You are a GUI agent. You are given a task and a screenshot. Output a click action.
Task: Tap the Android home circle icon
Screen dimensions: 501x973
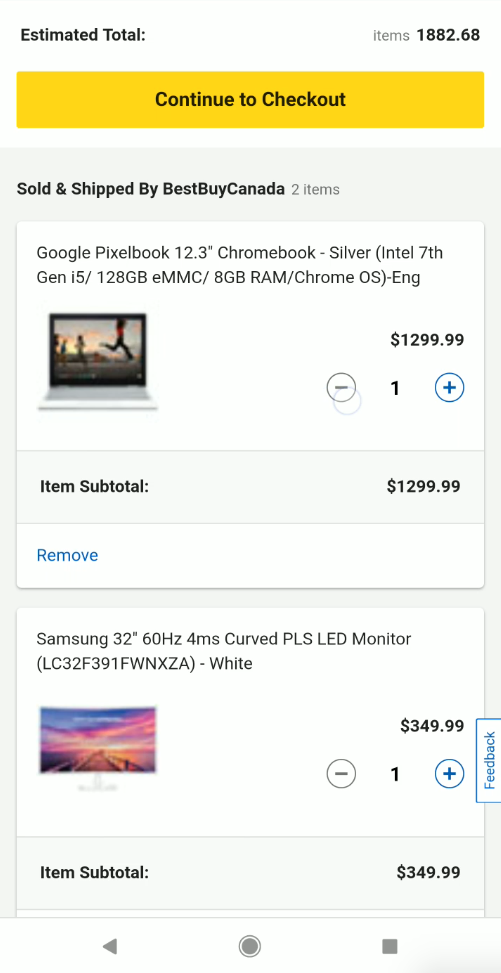(250, 946)
